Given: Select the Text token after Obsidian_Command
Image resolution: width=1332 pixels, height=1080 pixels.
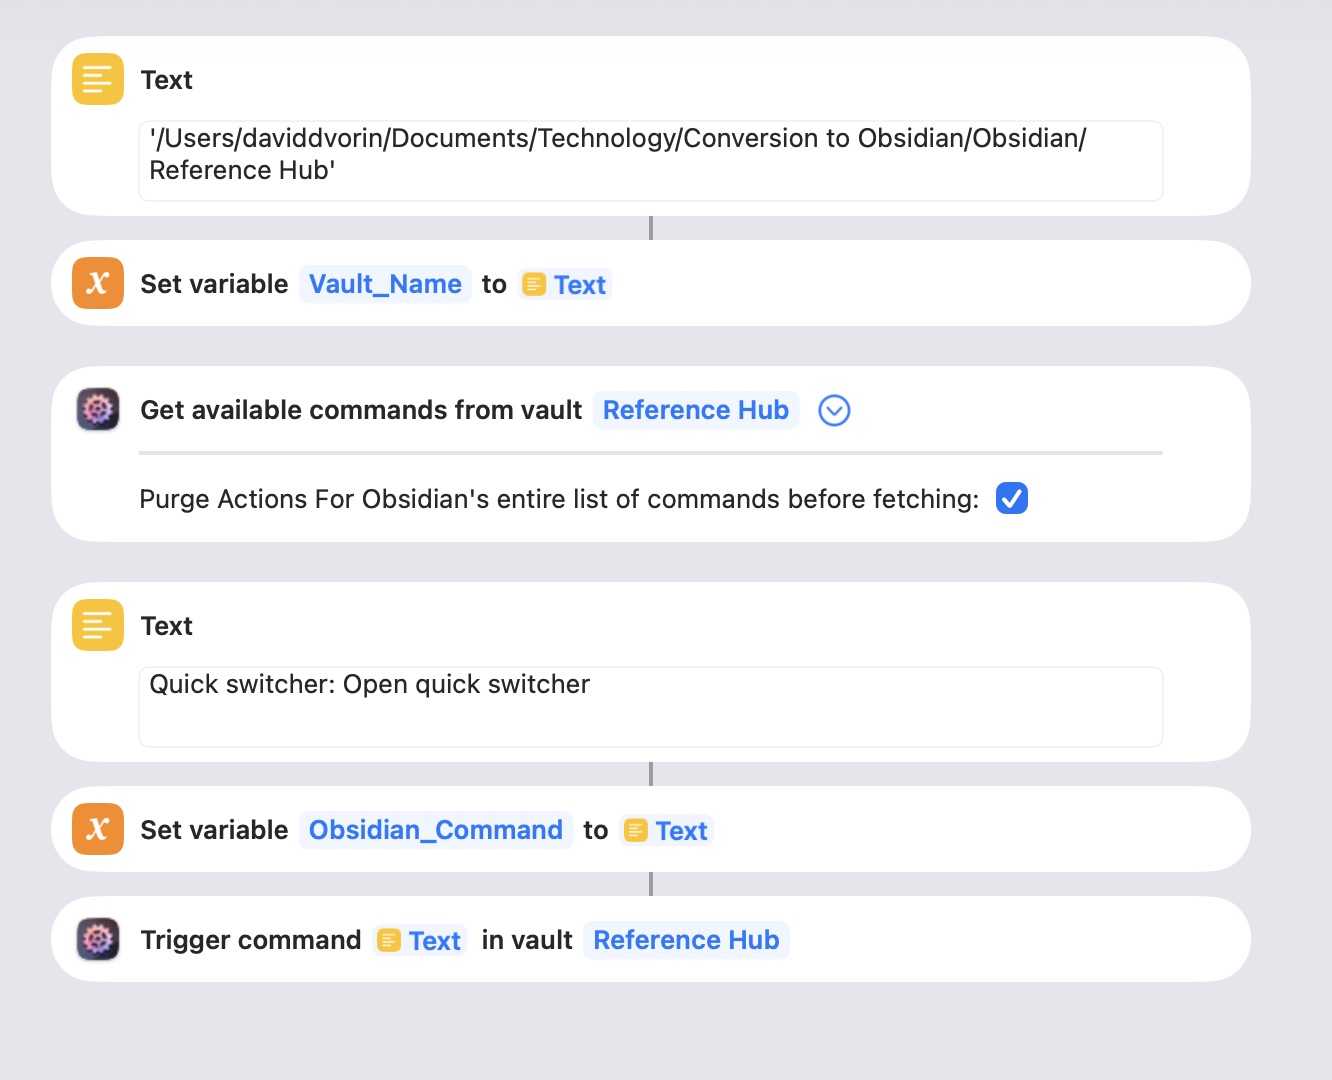Looking at the screenshot, I should 667,831.
